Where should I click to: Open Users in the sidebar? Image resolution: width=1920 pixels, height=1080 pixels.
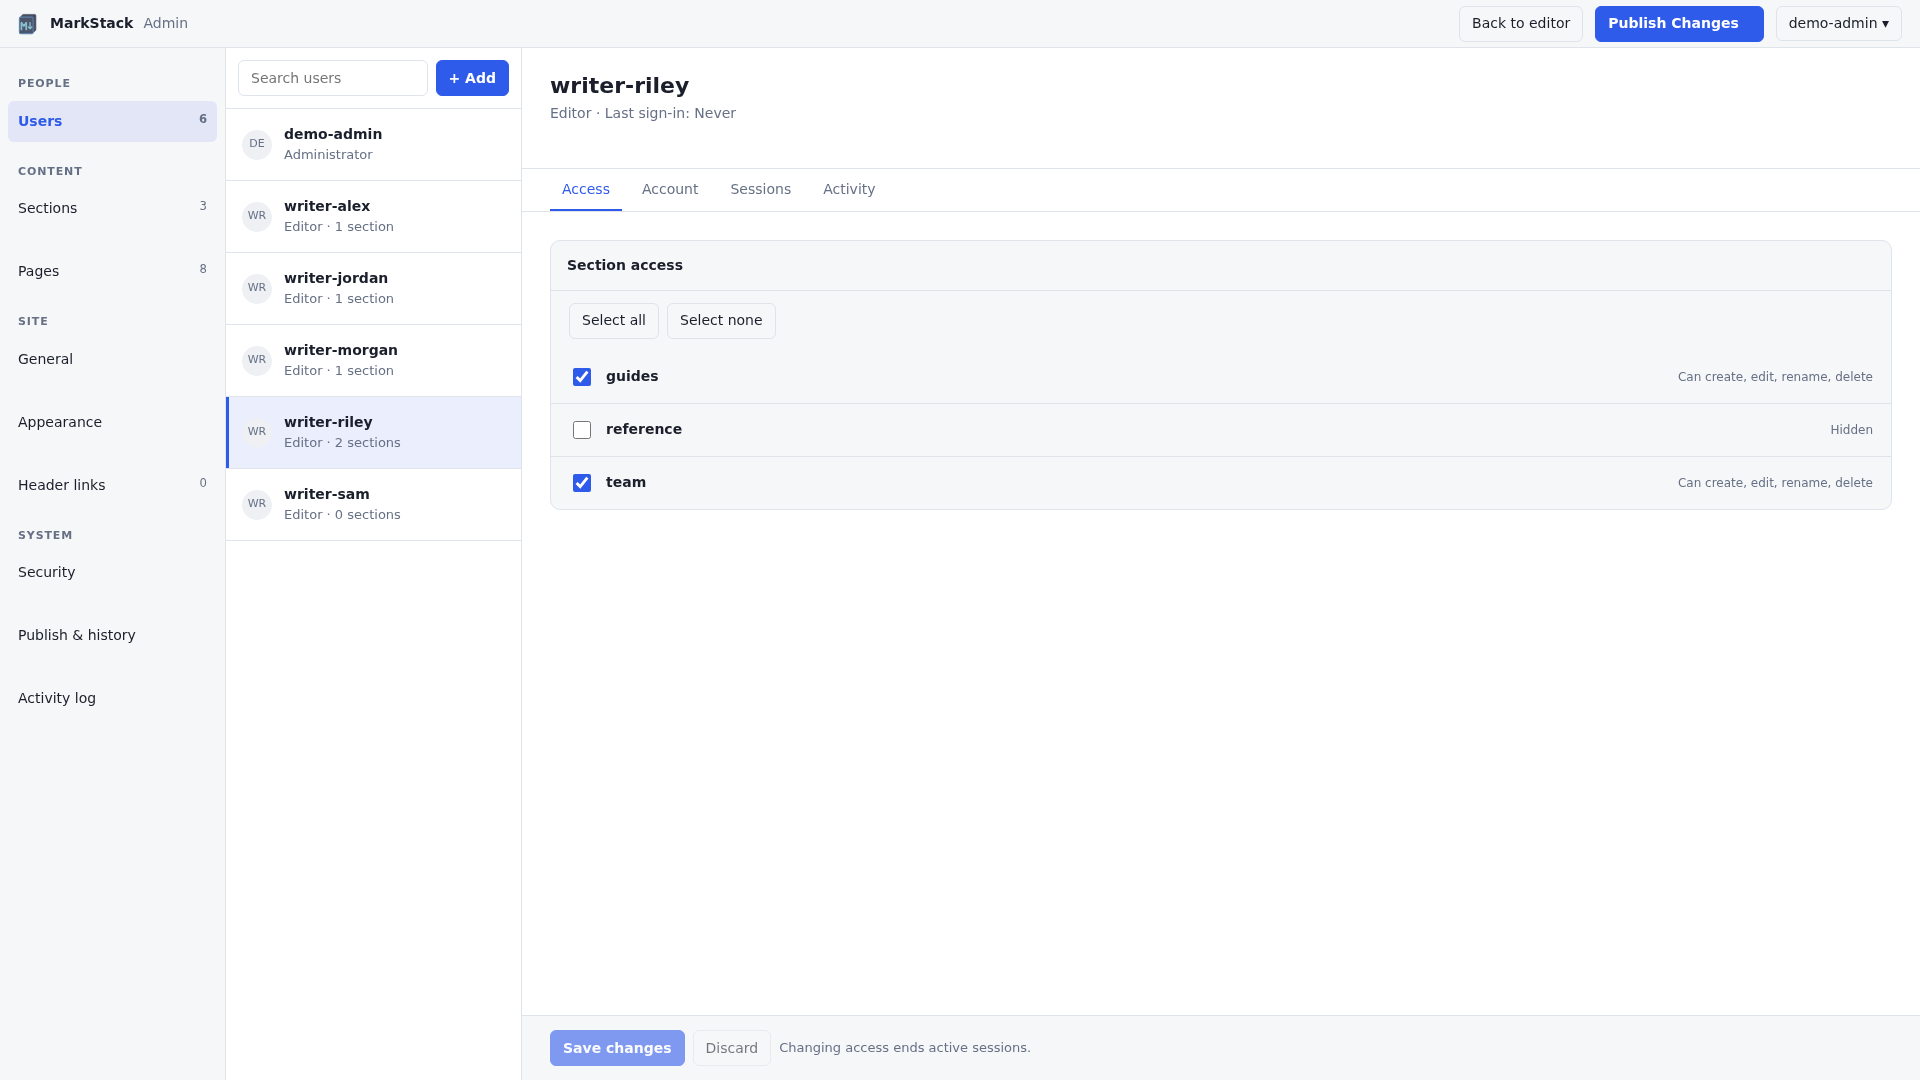[x=112, y=121]
